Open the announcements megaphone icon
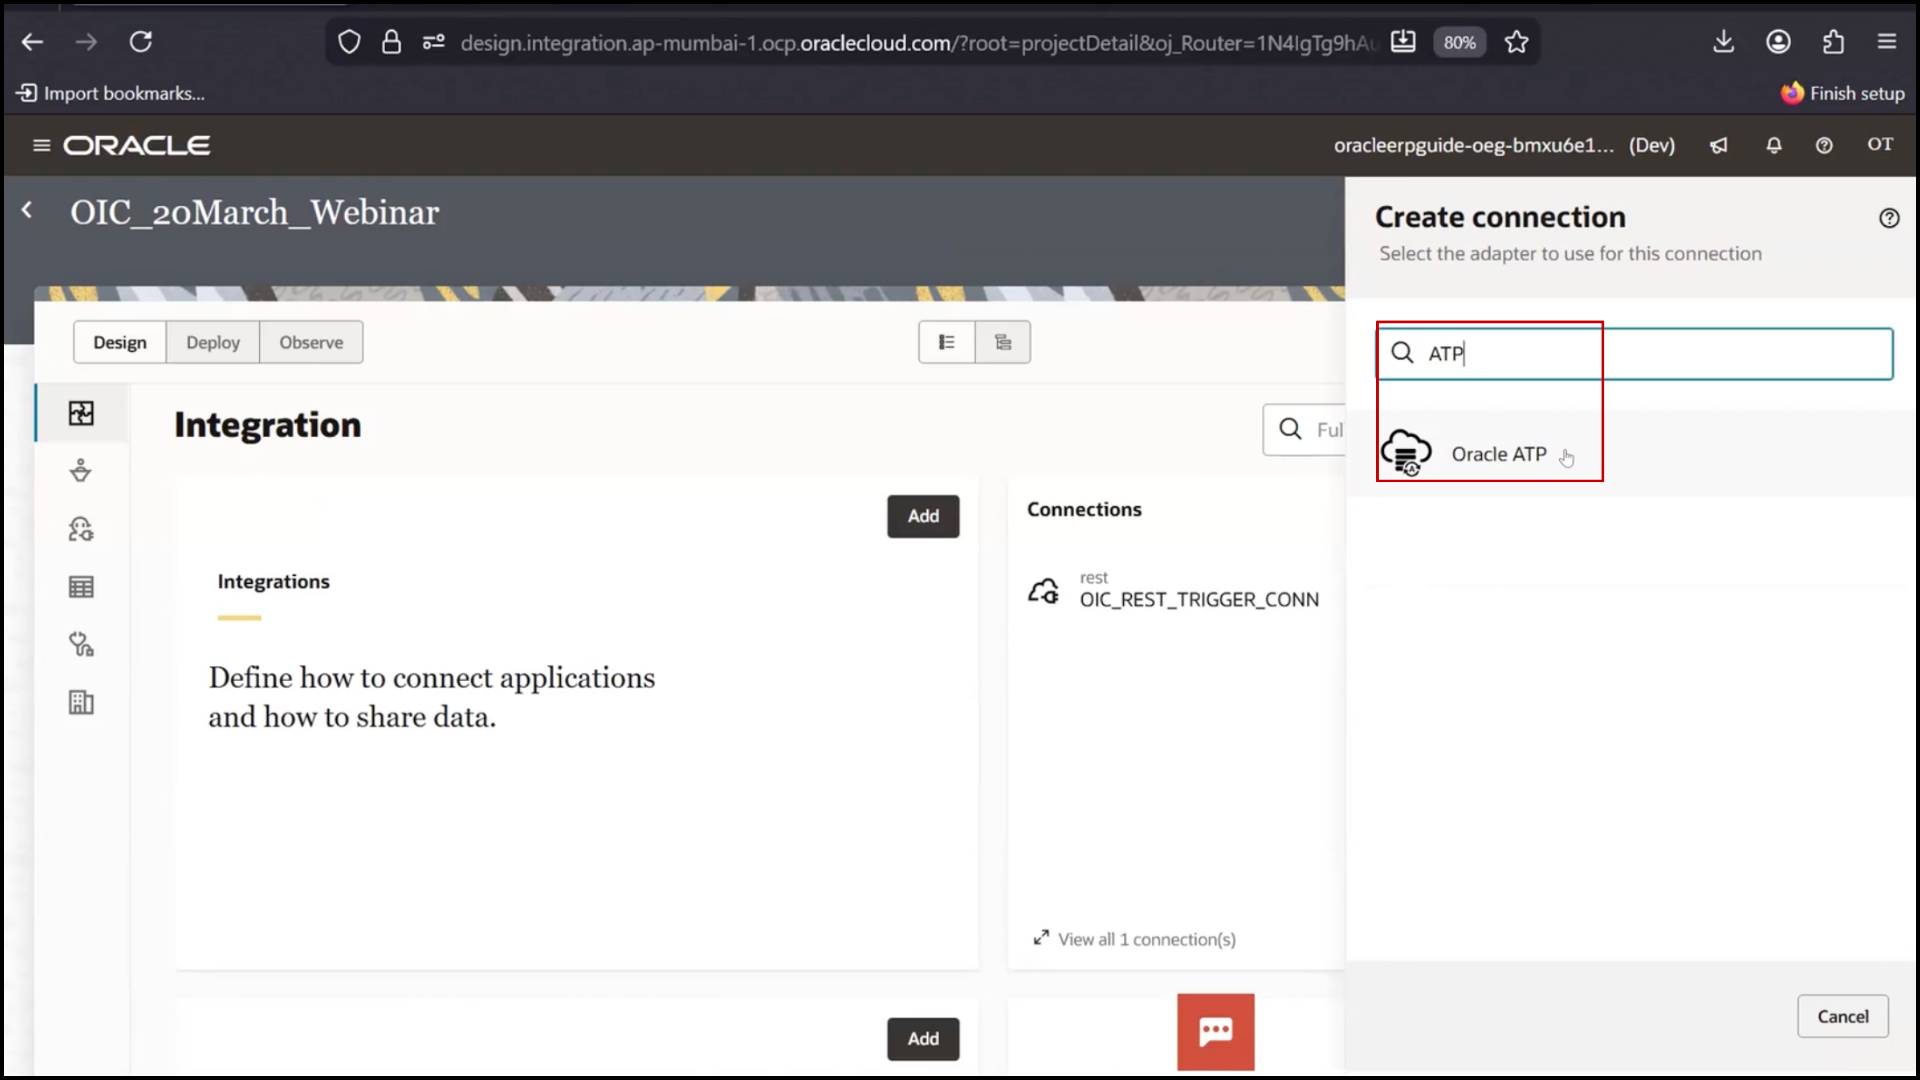The image size is (1920, 1080). tap(1719, 145)
